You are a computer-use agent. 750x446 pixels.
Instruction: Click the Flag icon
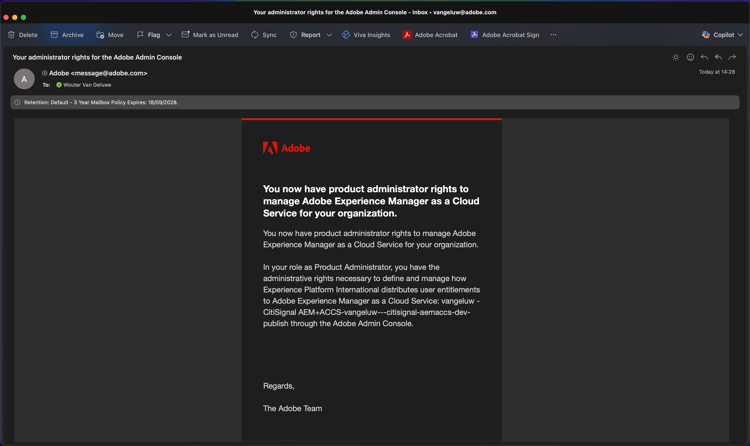pyautogui.click(x=140, y=35)
